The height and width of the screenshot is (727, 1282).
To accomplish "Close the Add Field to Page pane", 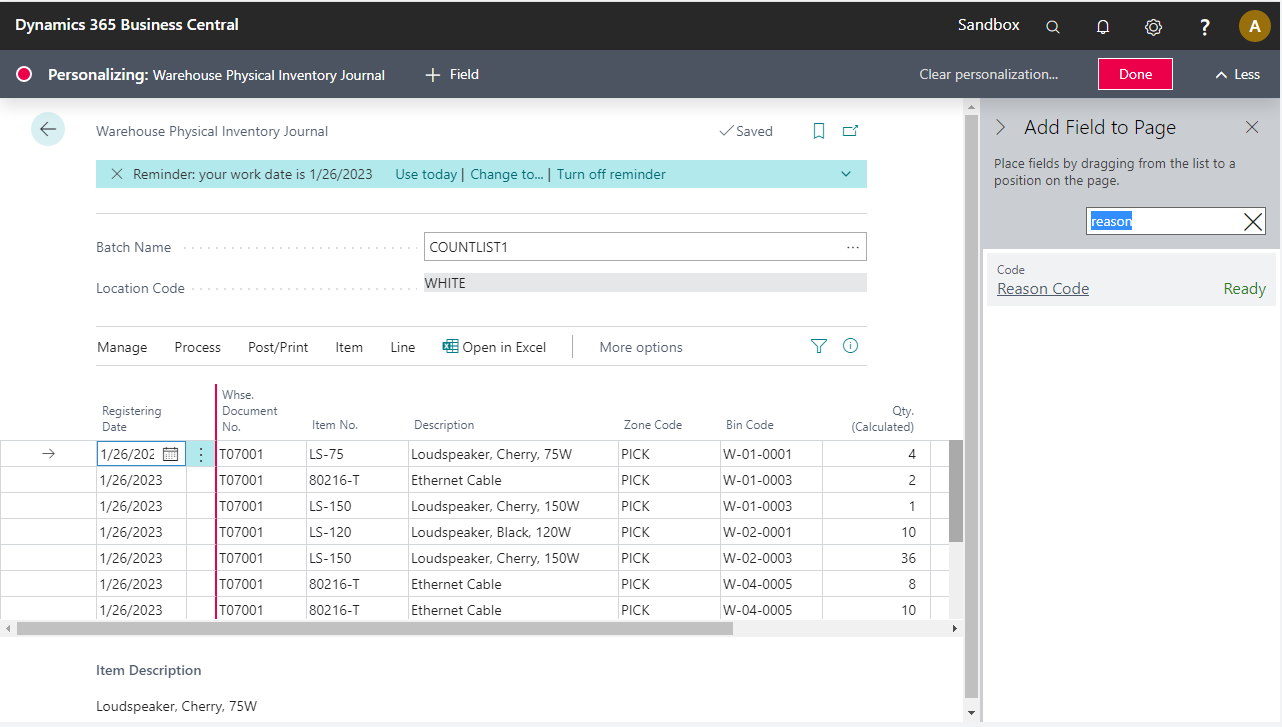I will (1252, 127).
